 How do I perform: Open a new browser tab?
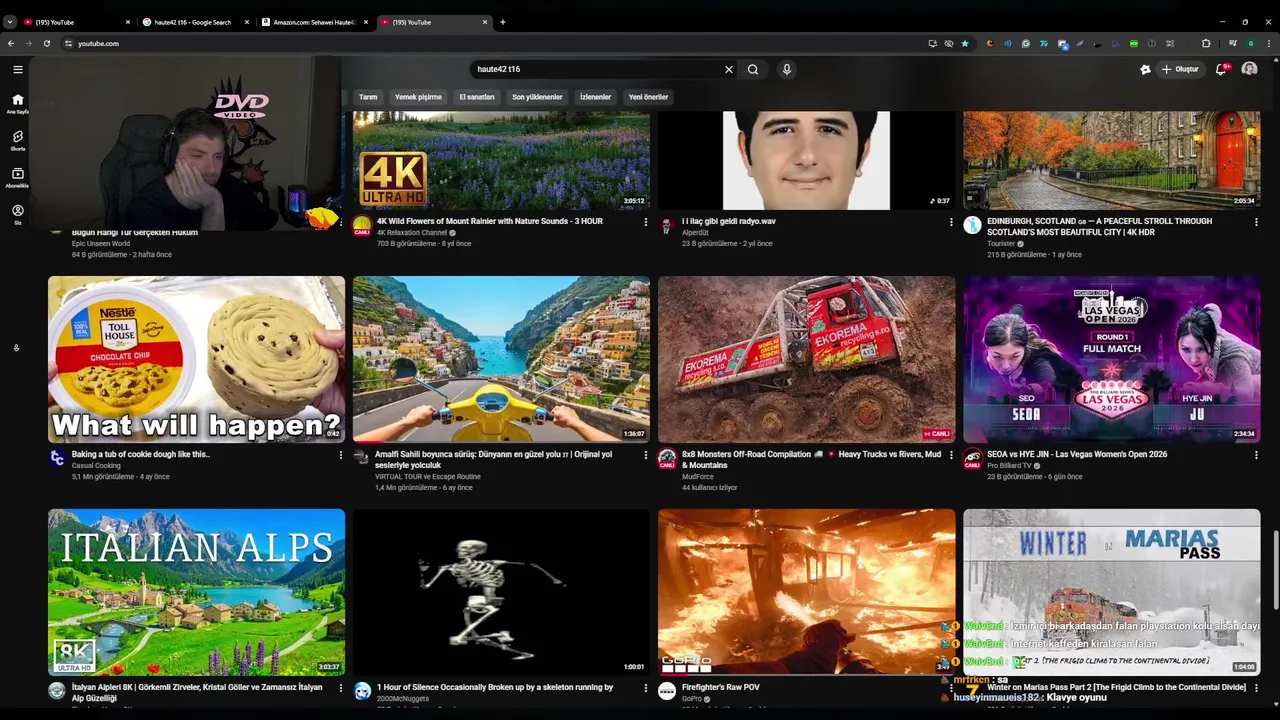[503, 22]
